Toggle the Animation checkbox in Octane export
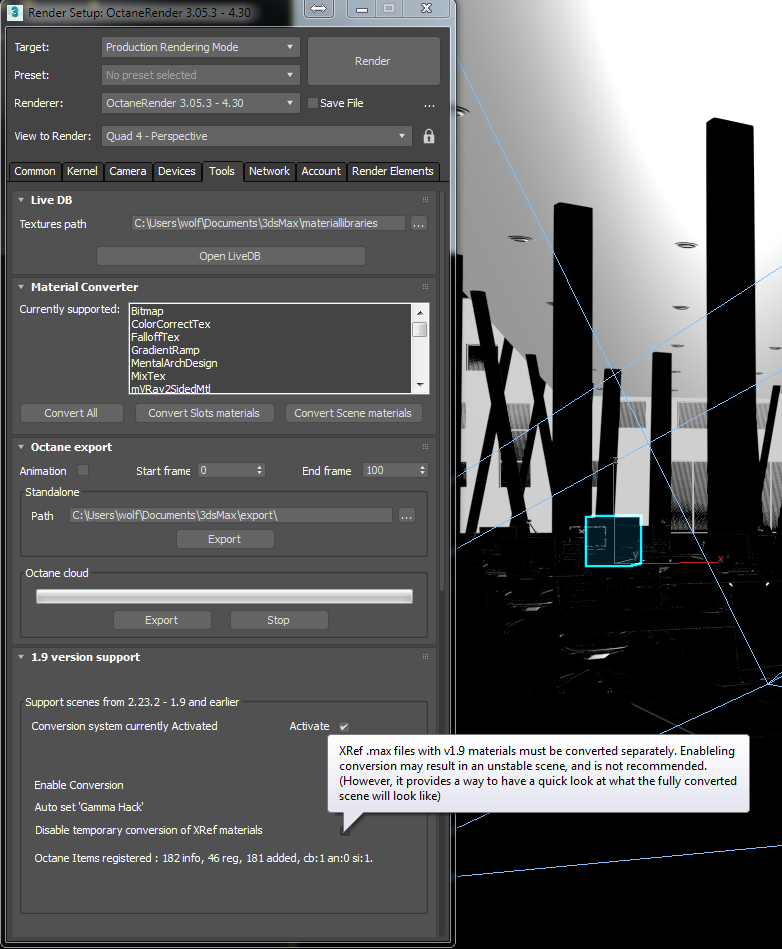 click(83, 470)
